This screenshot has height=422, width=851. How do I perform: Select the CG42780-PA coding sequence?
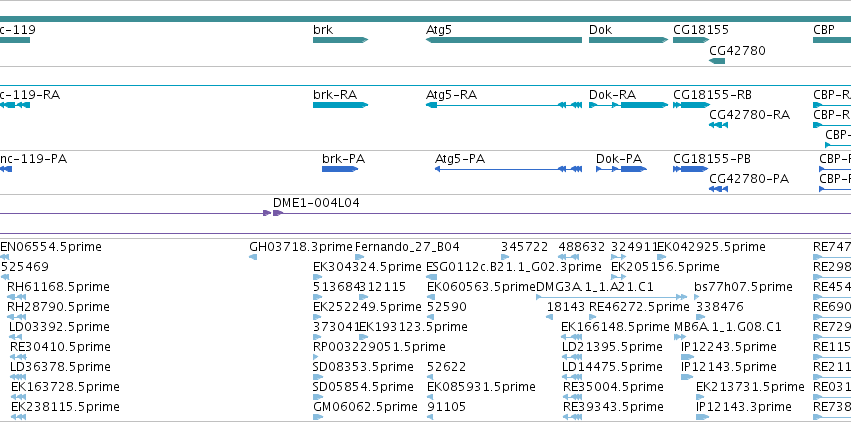(718, 189)
